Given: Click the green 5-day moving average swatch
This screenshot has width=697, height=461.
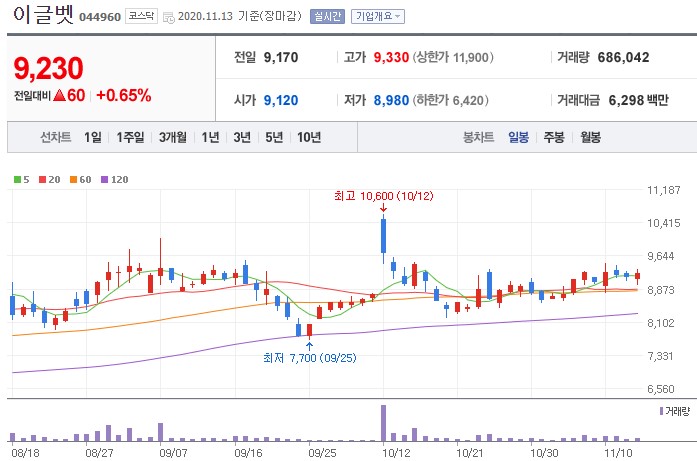Looking at the screenshot, I should point(17,180).
